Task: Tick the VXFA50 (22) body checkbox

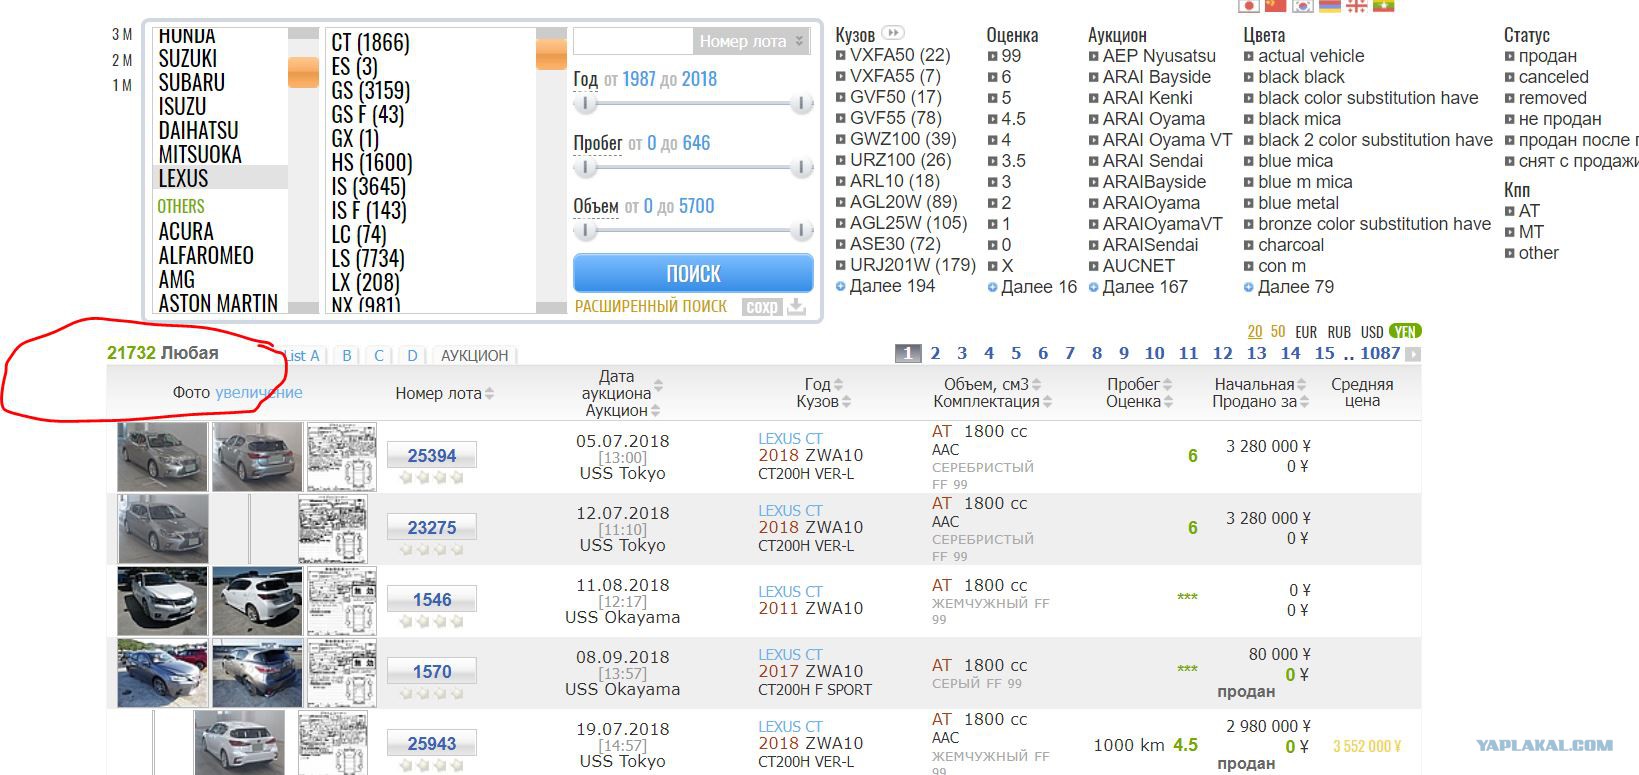Action: click(841, 56)
